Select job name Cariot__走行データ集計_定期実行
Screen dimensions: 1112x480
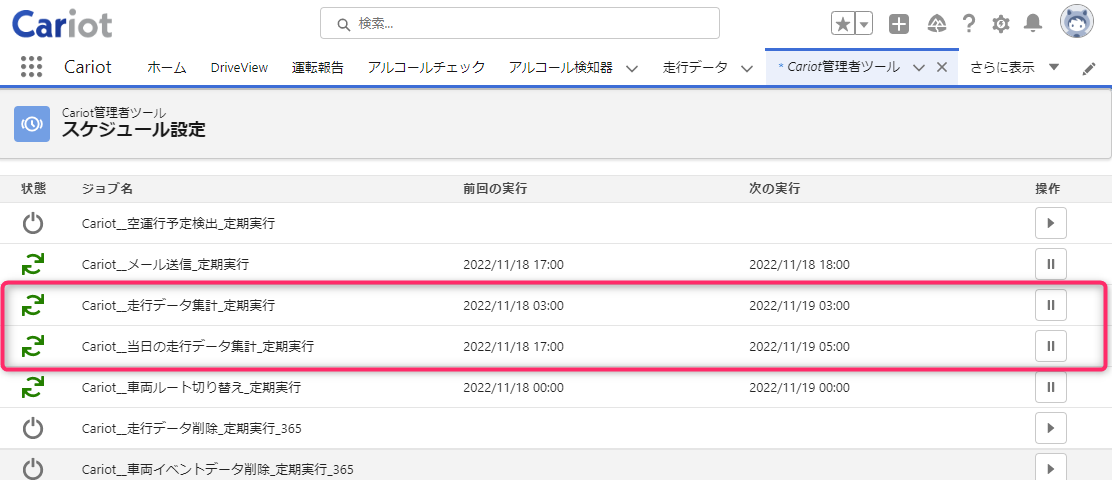pos(178,306)
